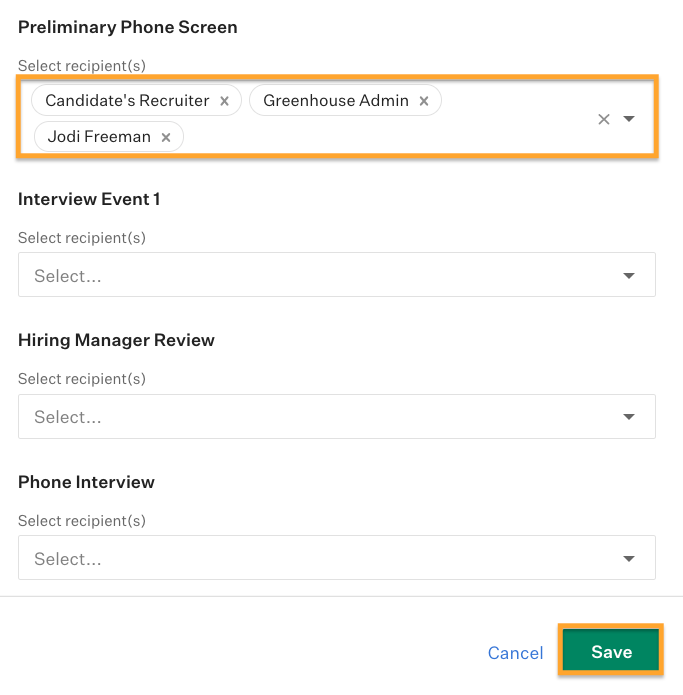Open Phone Interview dropdown arrow
Screen dimensions: 683x695
[x=629, y=559]
